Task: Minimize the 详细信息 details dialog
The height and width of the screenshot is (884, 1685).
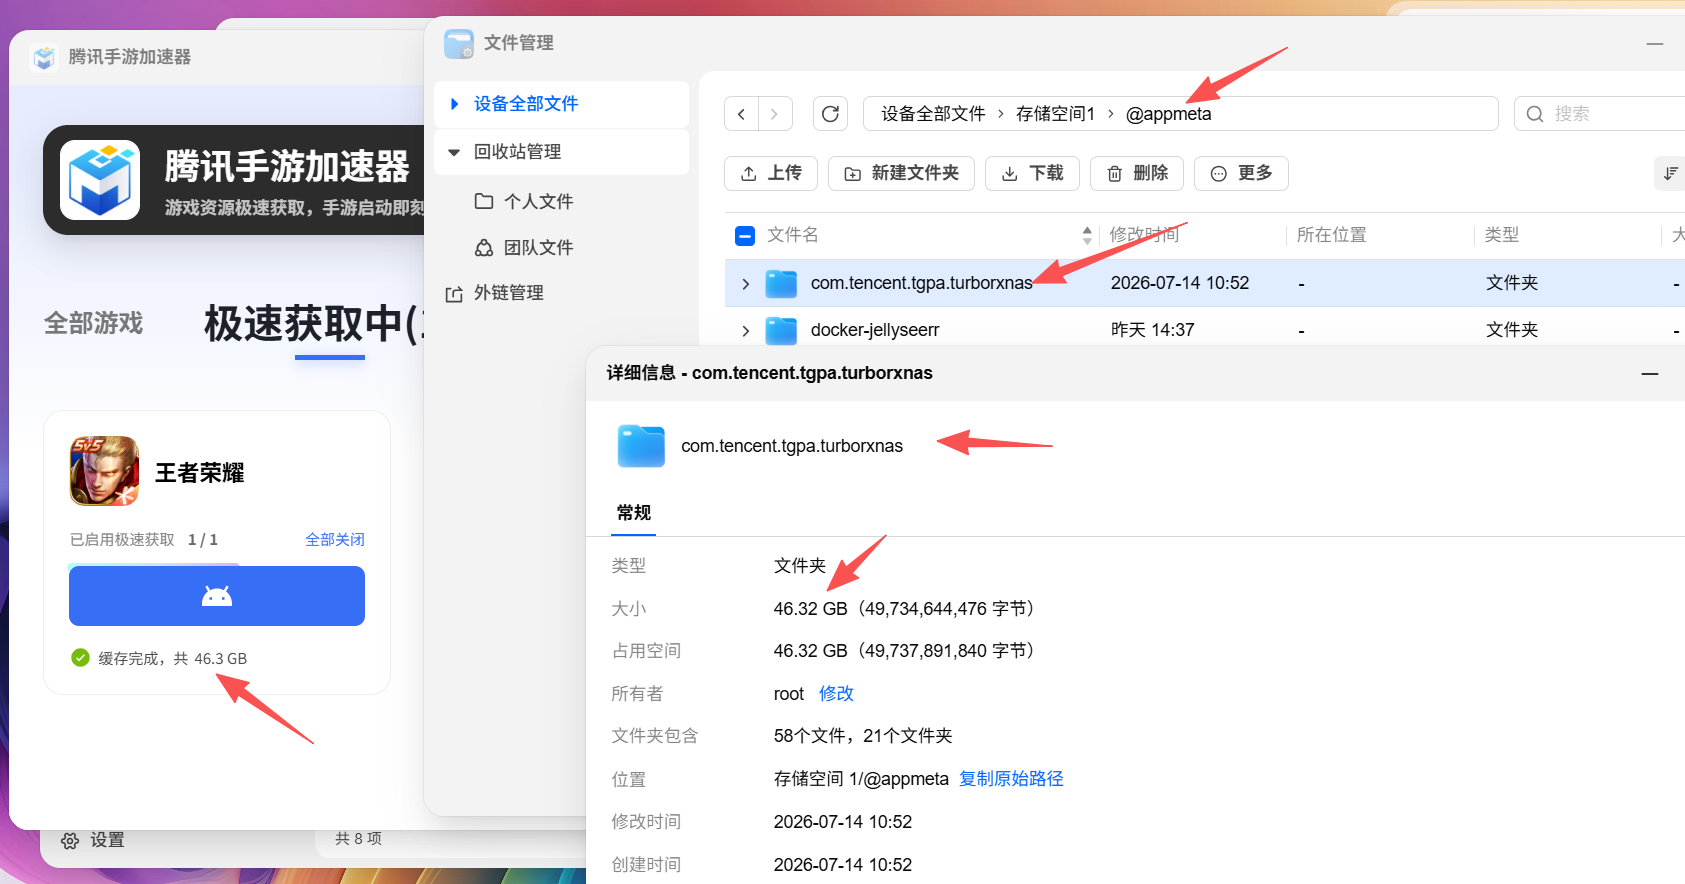Action: [1650, 373]
